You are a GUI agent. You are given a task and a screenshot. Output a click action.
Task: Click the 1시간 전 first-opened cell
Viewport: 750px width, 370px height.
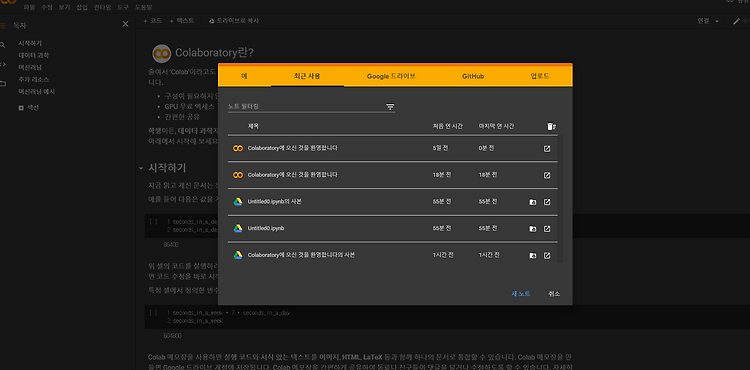coord(443,255)
